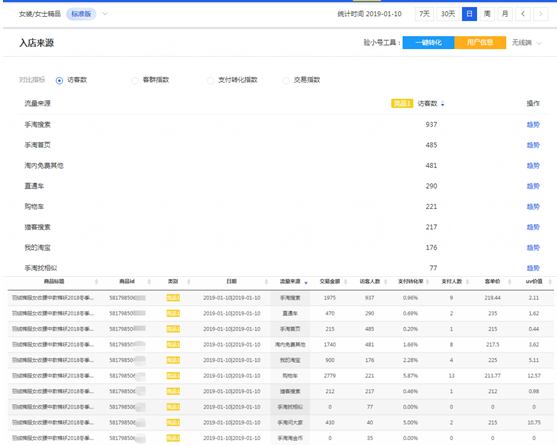557x446 pixels.
Task: Select the 访客数 radio button
Action: pyautogui.click(x=59, y=81)
